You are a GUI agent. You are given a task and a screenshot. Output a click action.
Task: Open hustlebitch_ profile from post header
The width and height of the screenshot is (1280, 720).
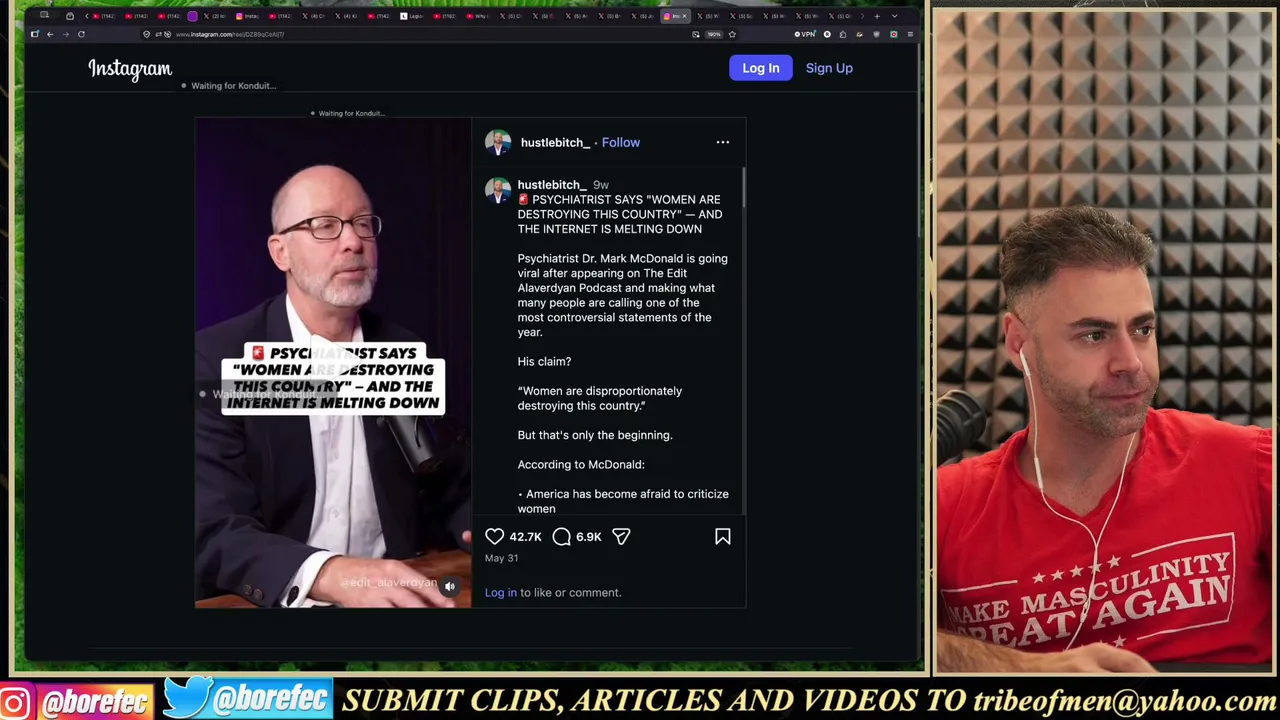pyautogui.click(x=555, y=142)
